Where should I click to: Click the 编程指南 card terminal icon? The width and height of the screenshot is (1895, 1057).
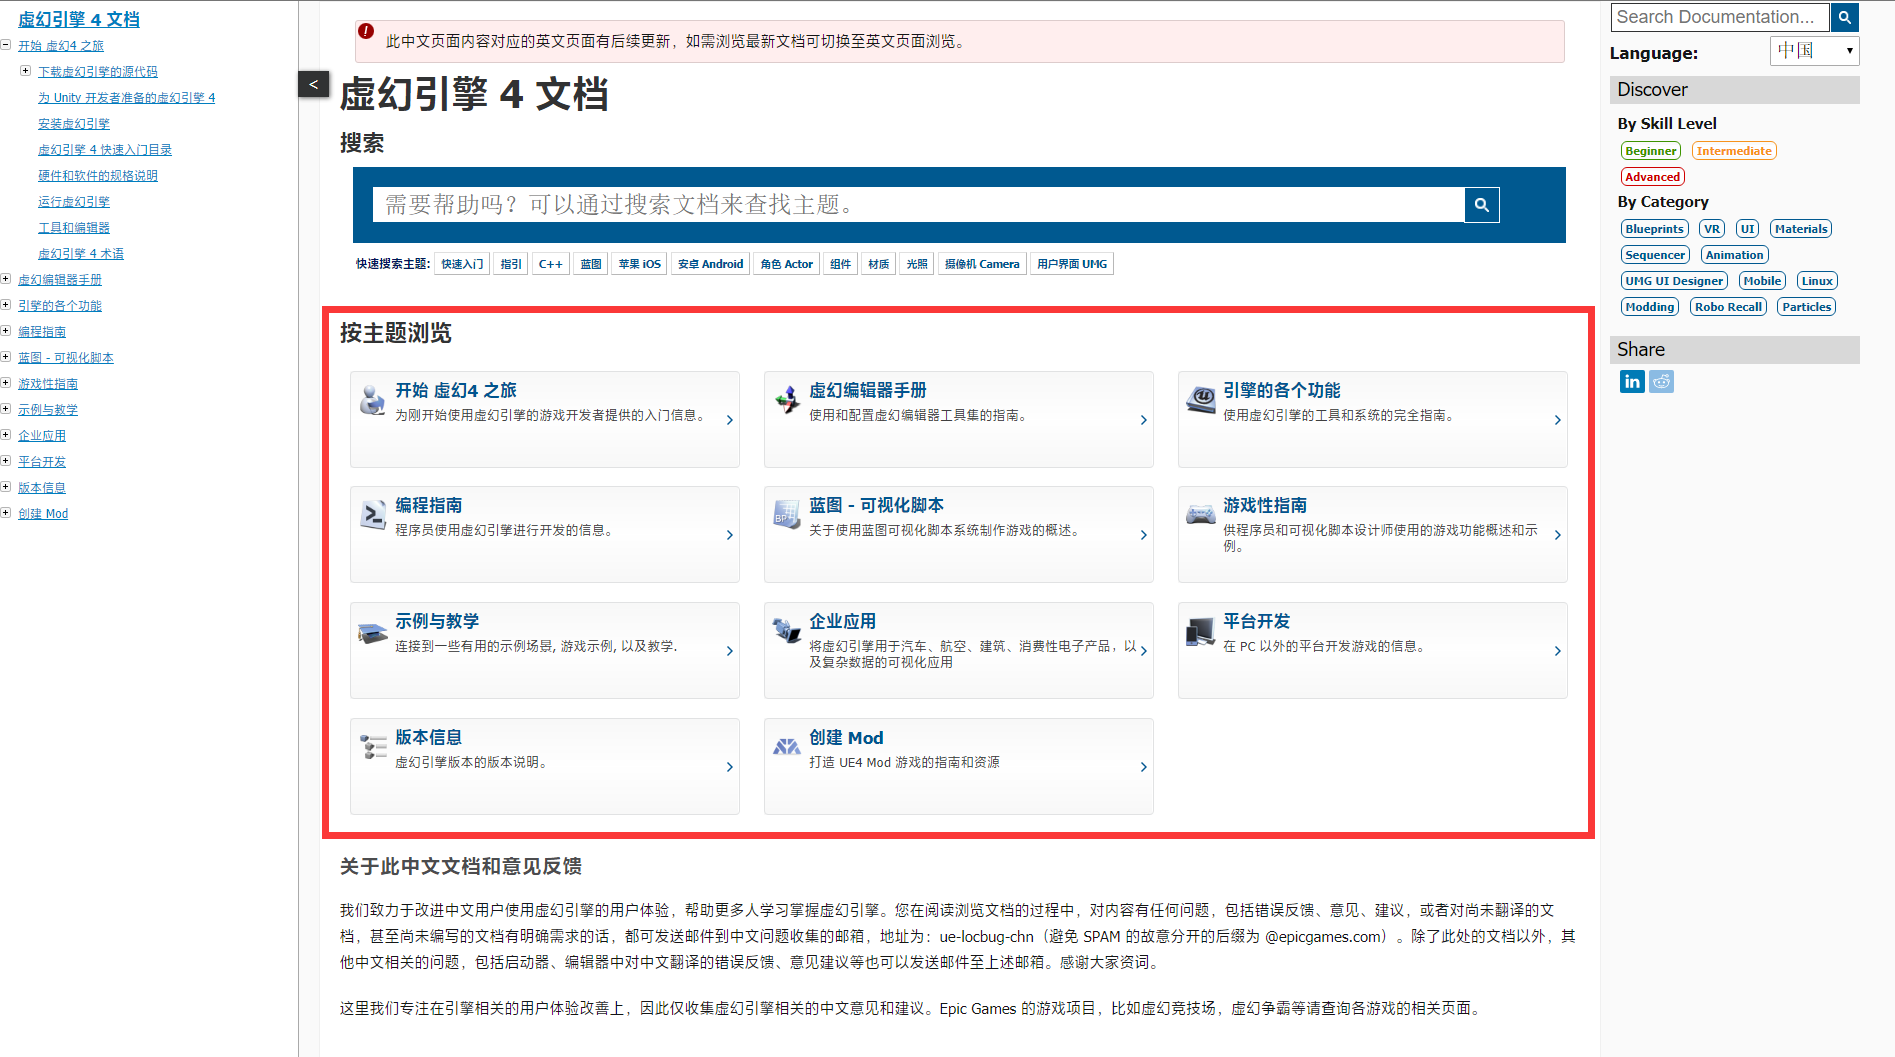373,514
